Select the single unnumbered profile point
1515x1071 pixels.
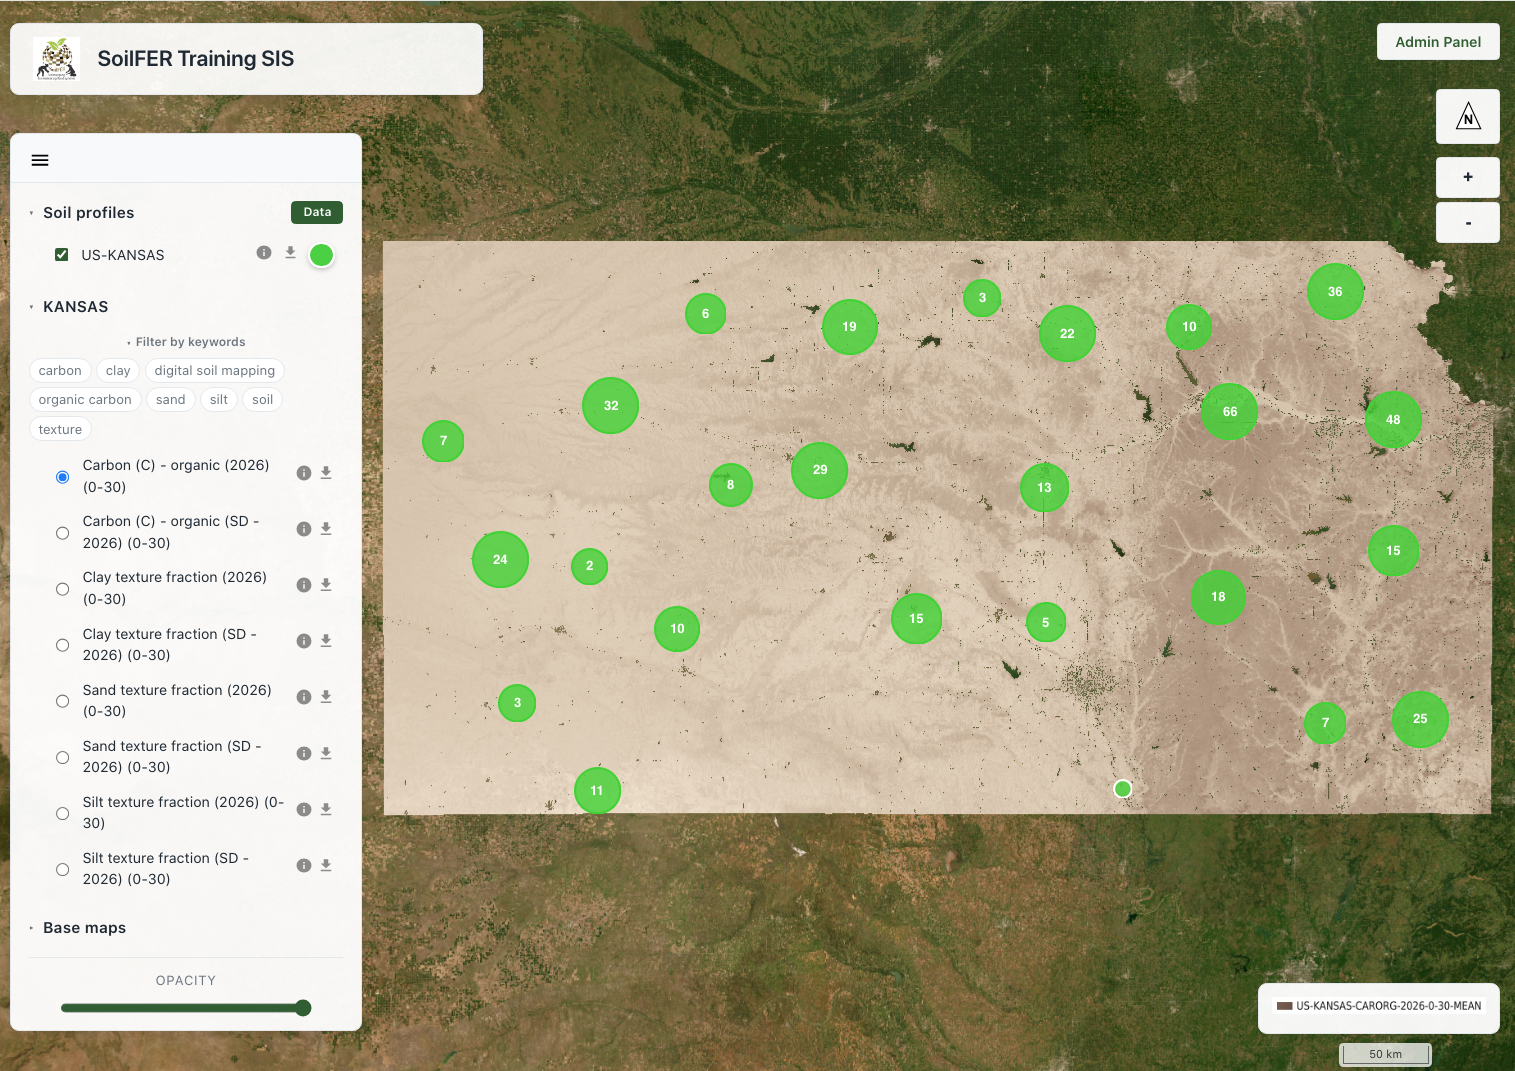click(x=1123, y=789)
